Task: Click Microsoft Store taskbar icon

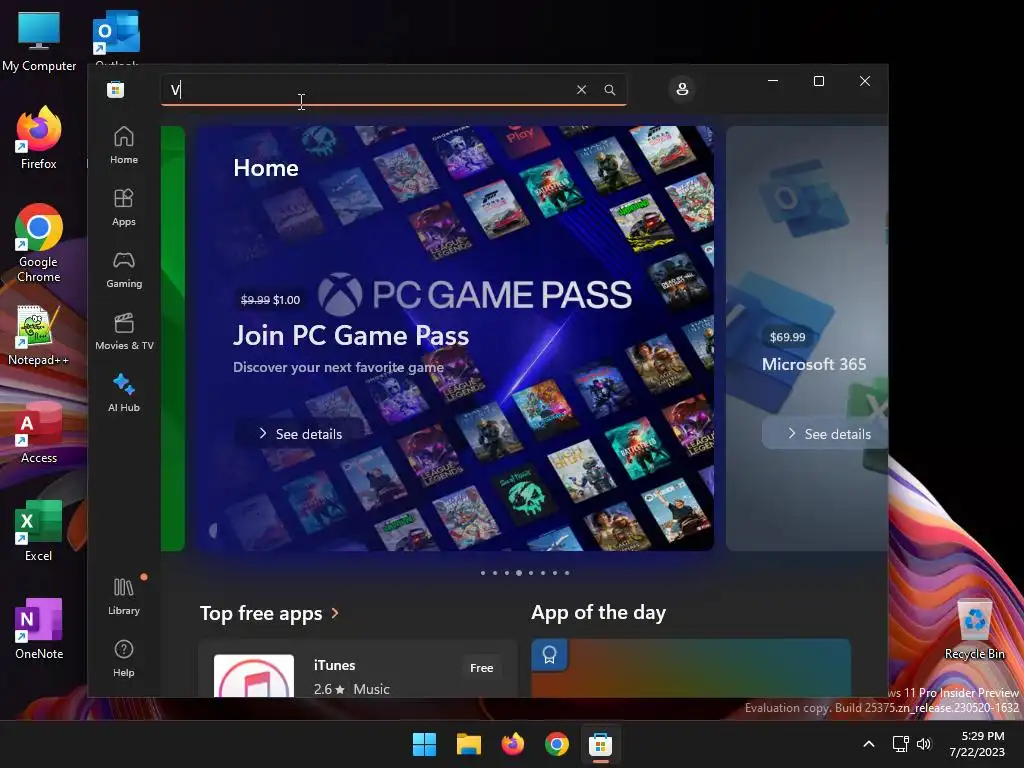Action: (x=600, y=744)
